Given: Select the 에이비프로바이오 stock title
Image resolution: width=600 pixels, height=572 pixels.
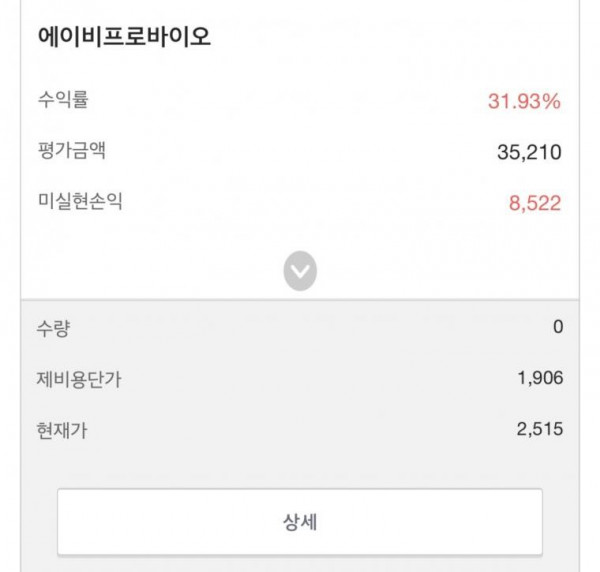Looking at the screenshot, I should point(124,37).
